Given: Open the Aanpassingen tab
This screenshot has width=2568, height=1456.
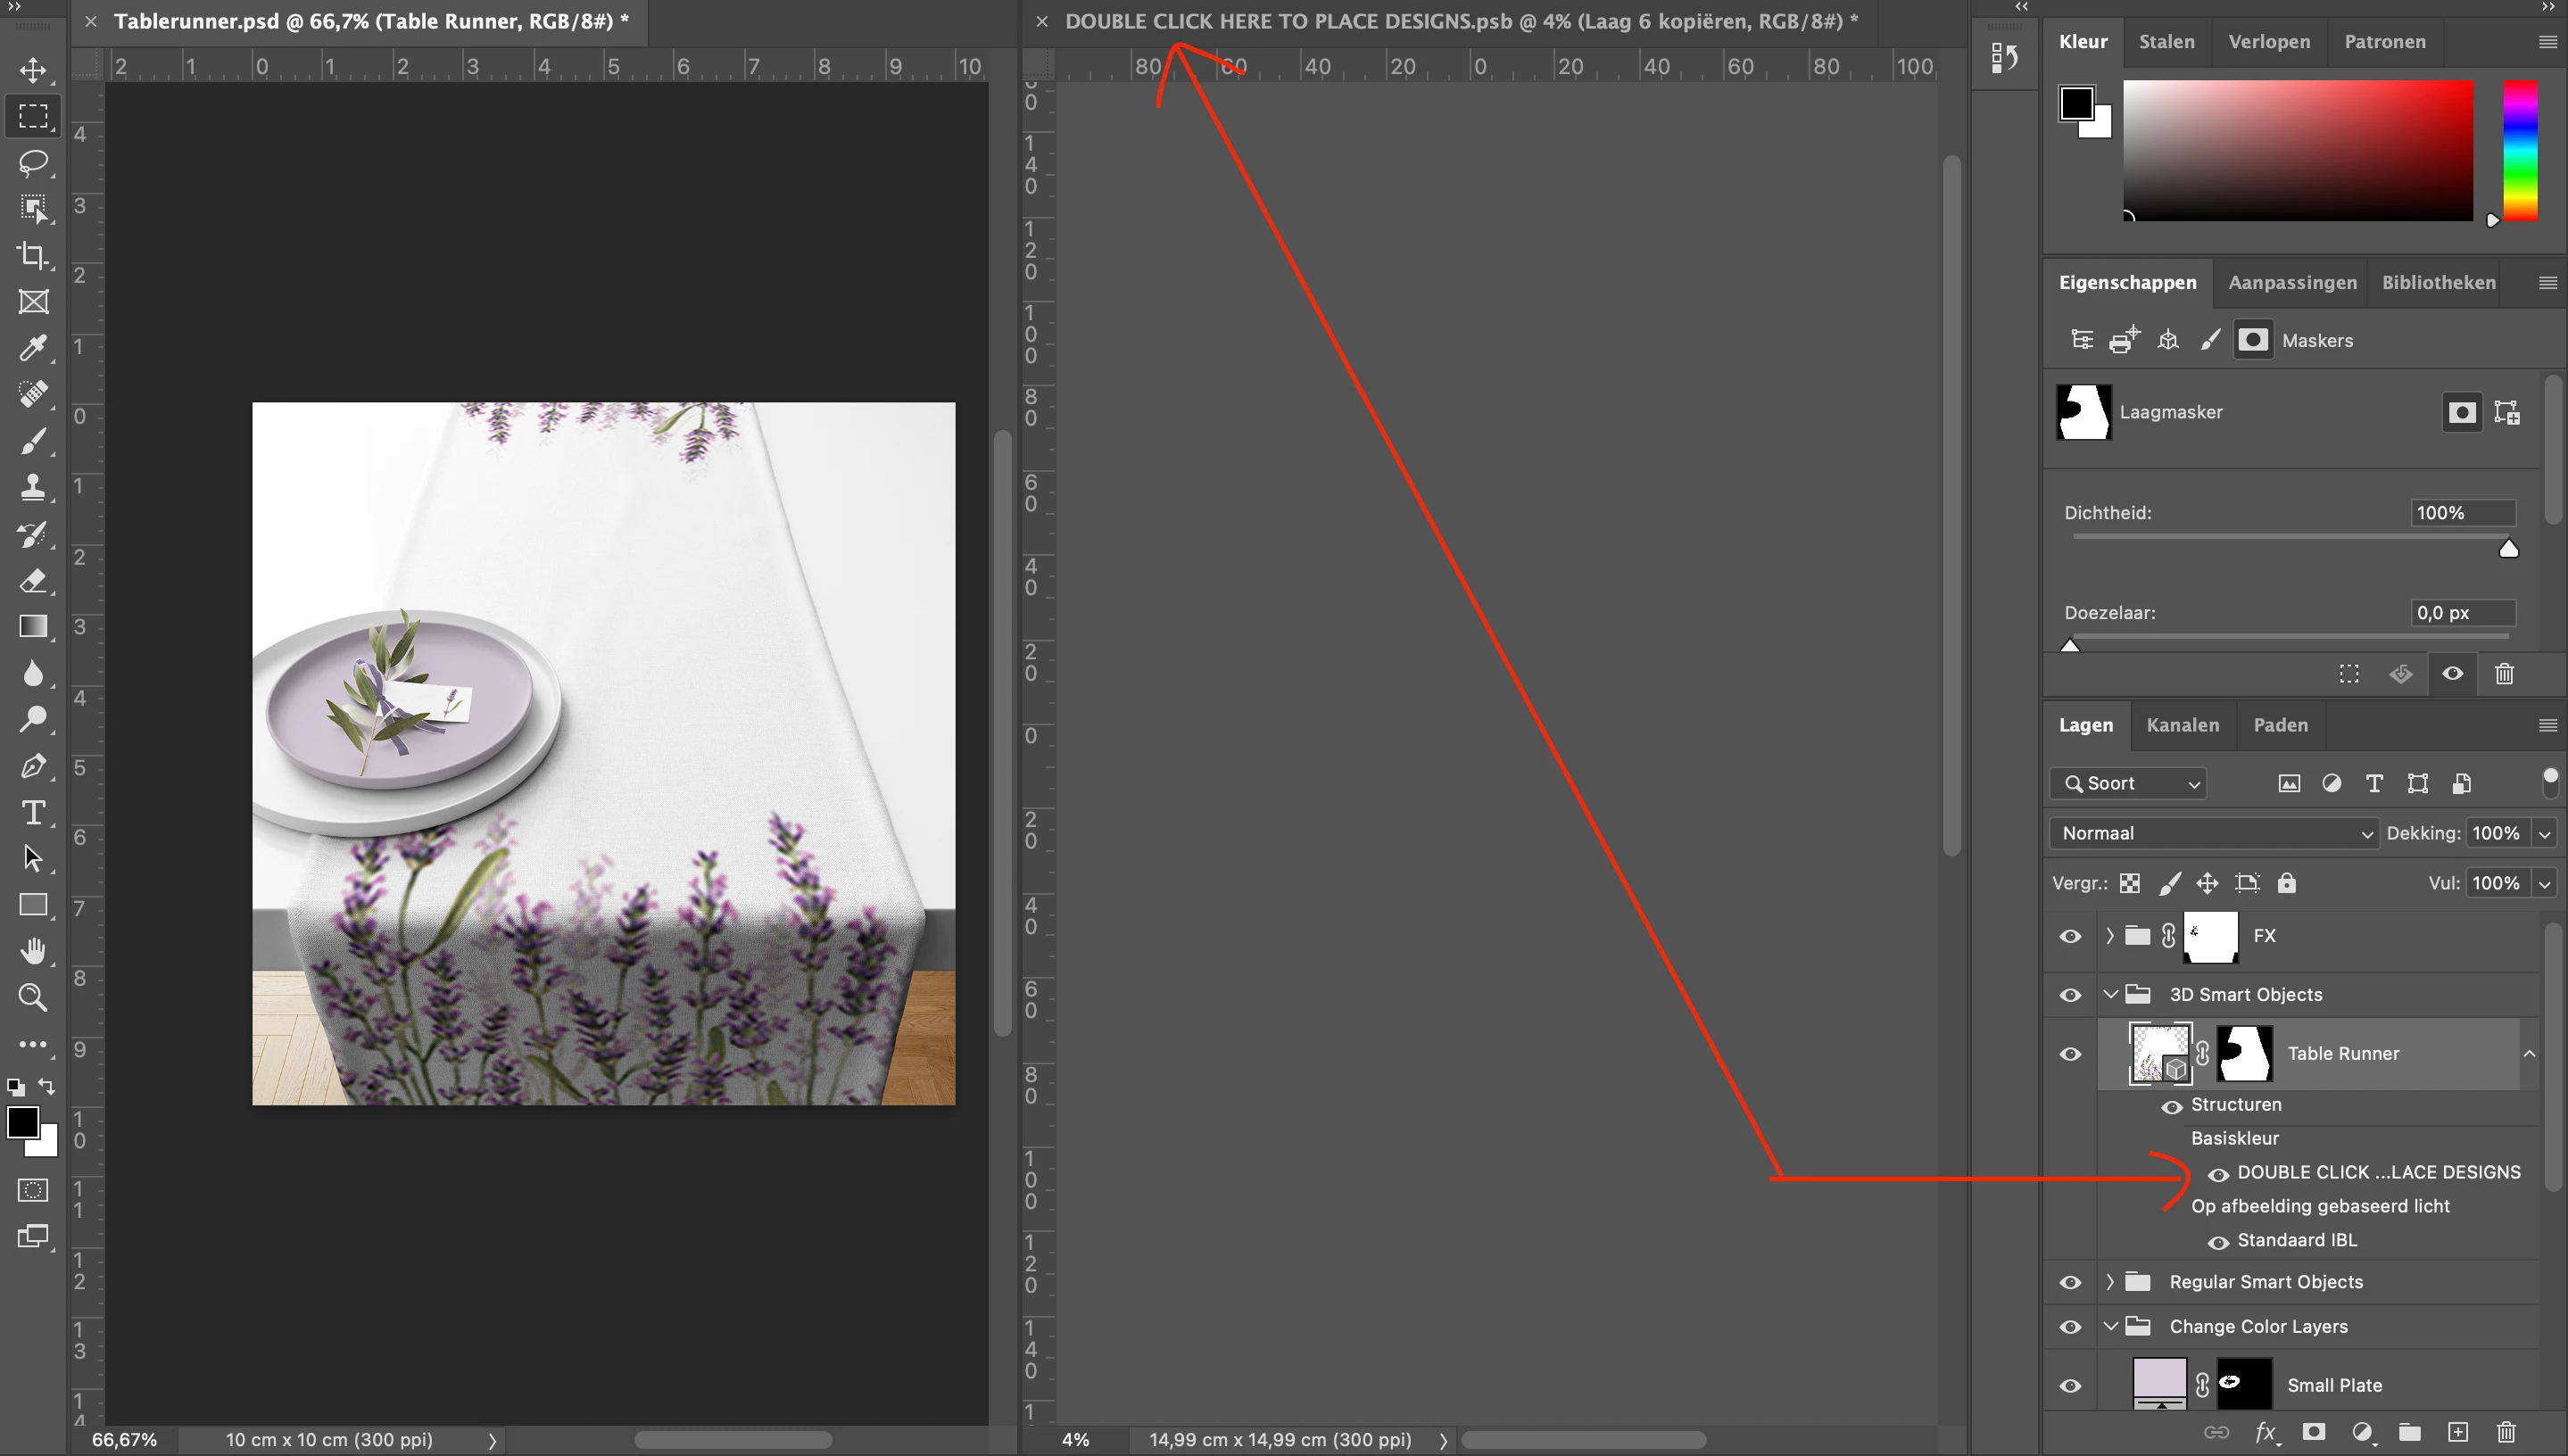Looking at the screenshot, I should 2291,283.
